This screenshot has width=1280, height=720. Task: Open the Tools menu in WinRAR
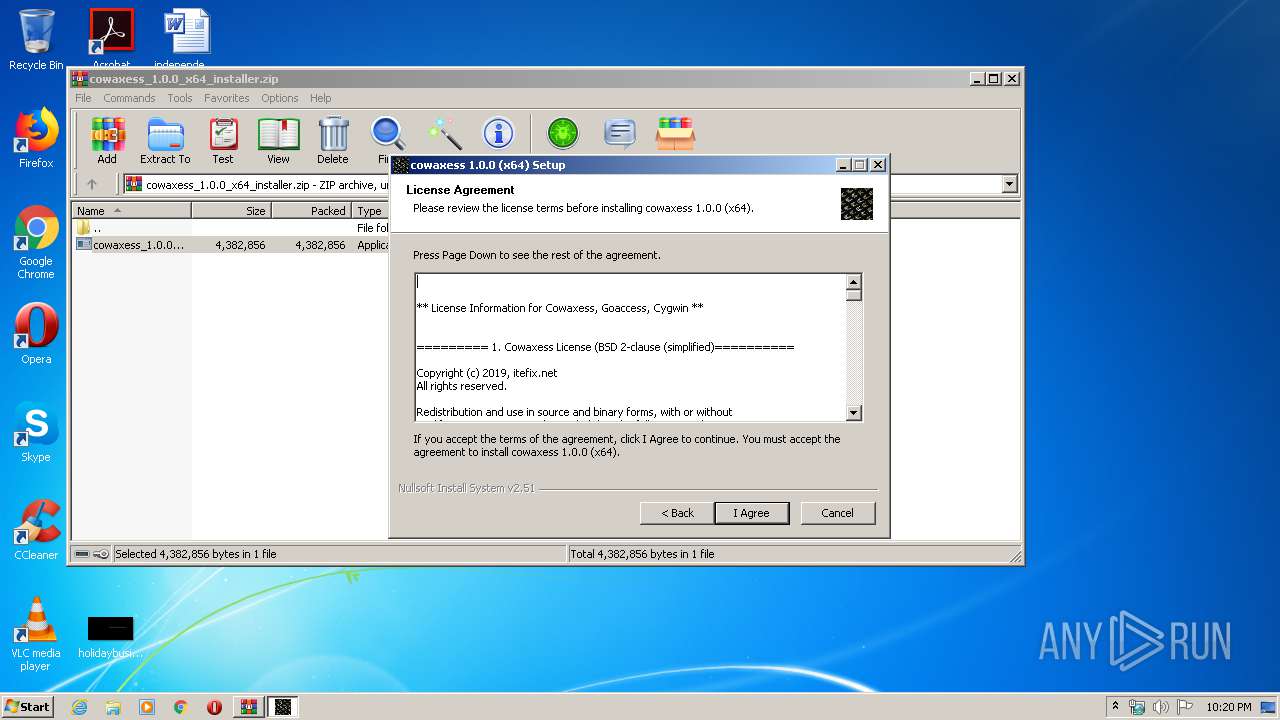pos(180,98)
